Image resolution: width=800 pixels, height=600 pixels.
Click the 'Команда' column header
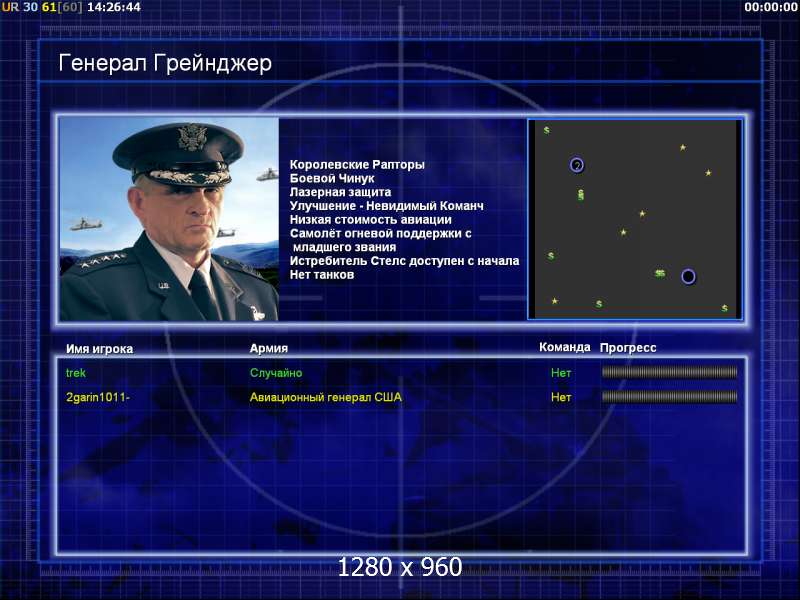[565, 347]
